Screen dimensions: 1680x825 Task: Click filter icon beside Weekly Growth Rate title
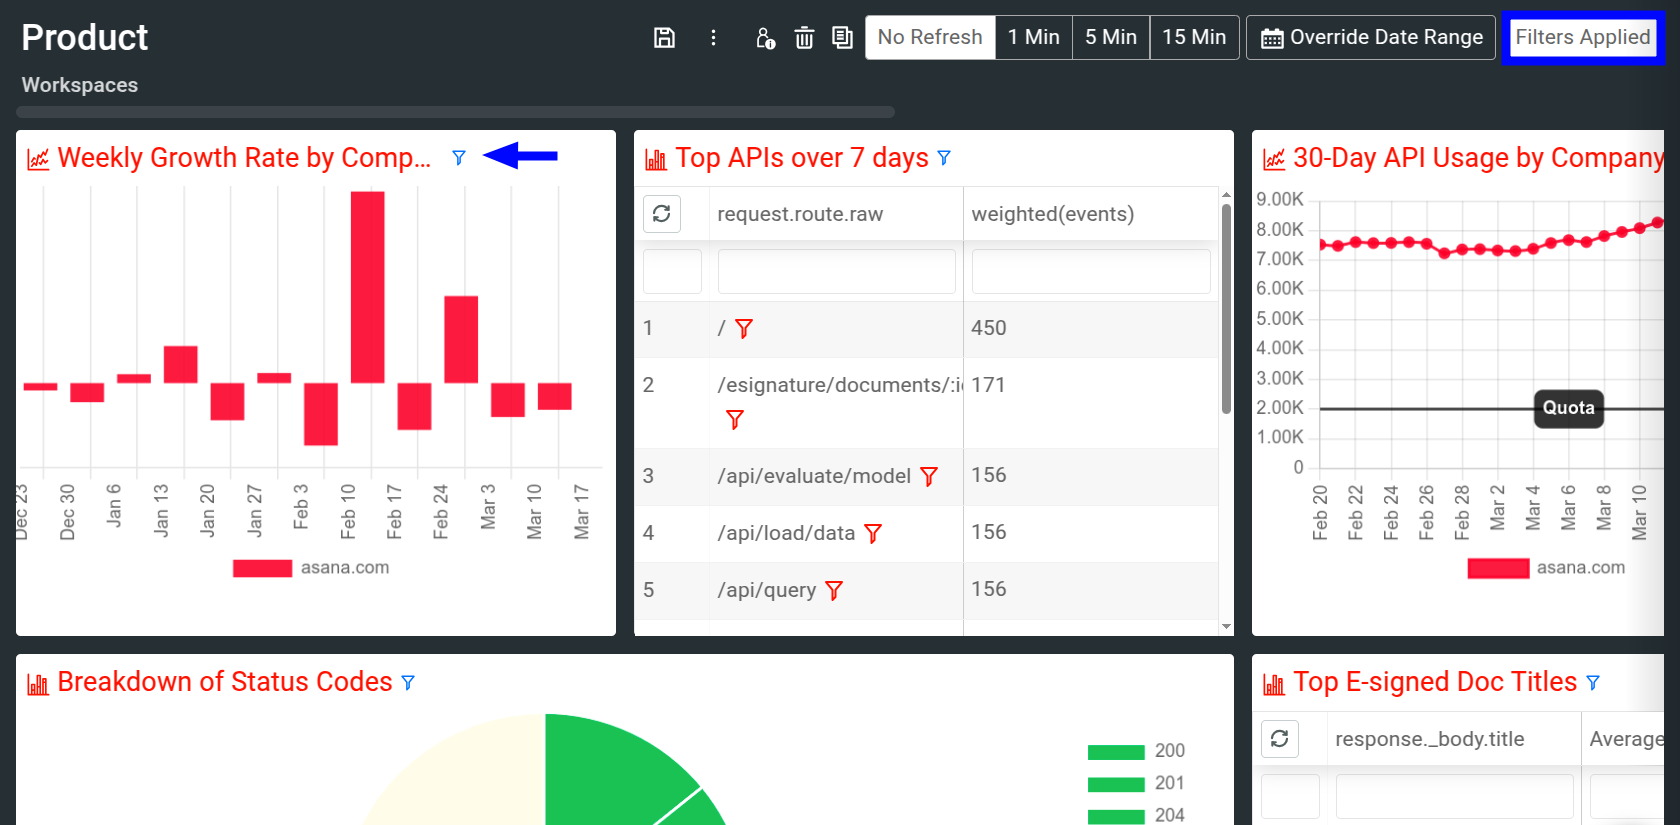[x=459, y=158]
